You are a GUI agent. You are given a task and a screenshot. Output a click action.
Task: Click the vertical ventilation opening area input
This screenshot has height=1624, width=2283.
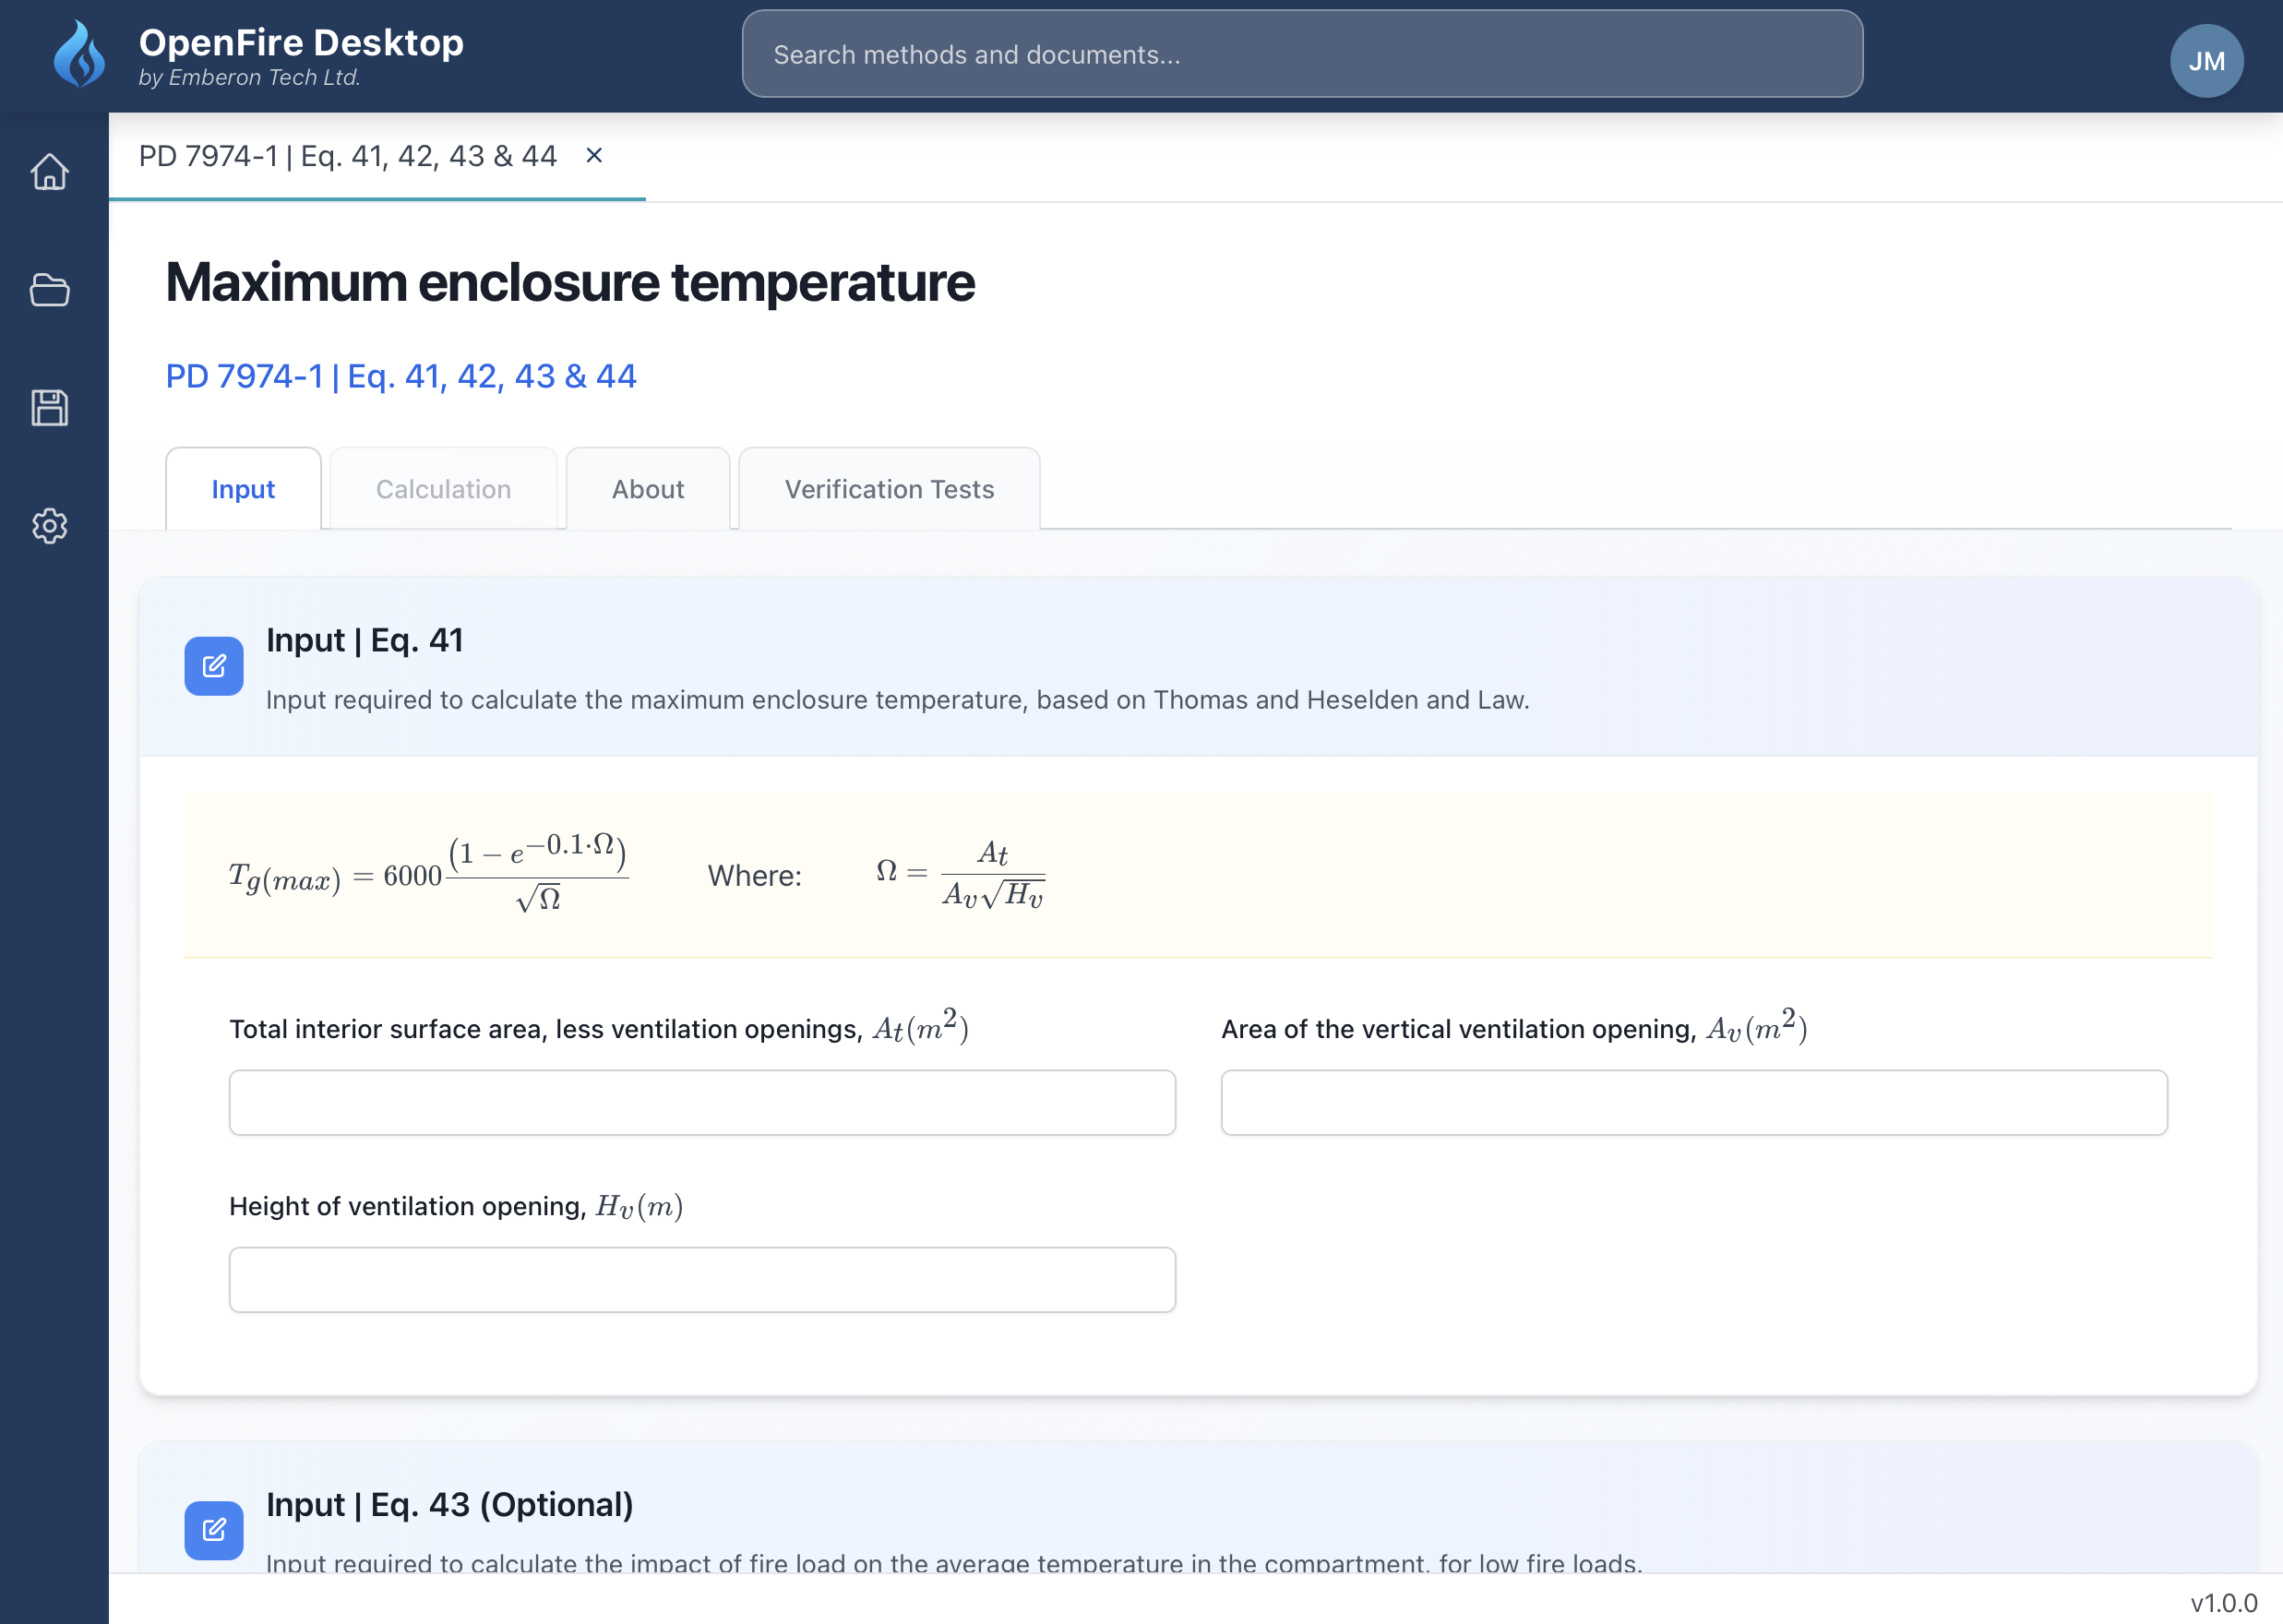point(1693,1102)
